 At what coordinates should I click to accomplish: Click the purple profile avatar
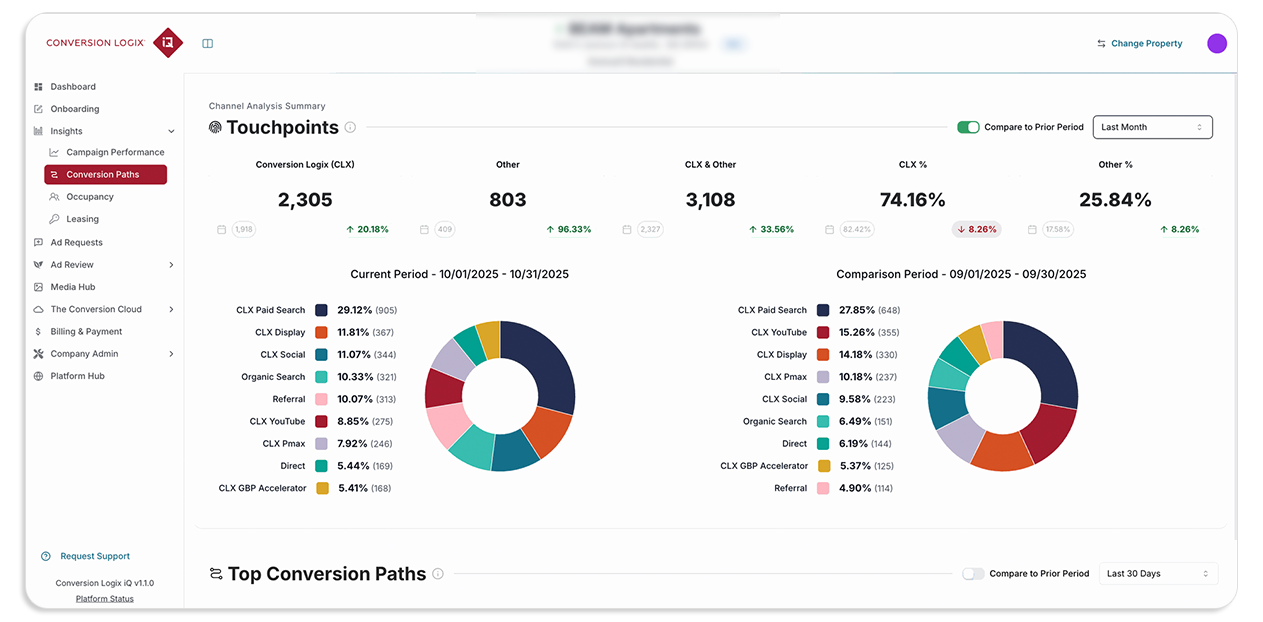1216,43
